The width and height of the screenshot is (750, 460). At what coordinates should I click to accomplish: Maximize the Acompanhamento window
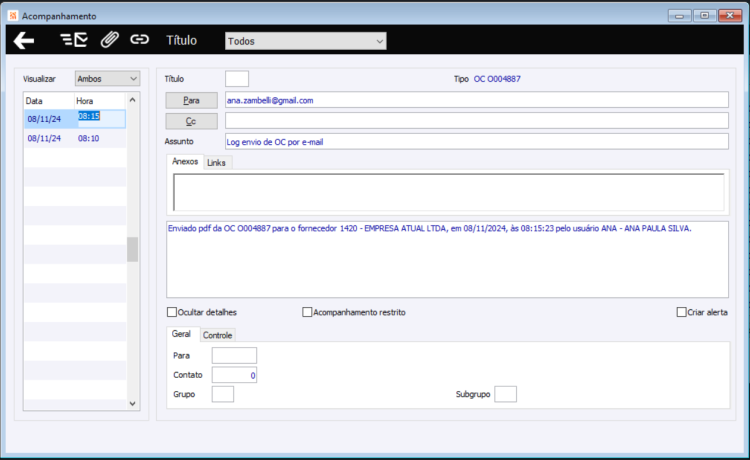pos(705,16)
